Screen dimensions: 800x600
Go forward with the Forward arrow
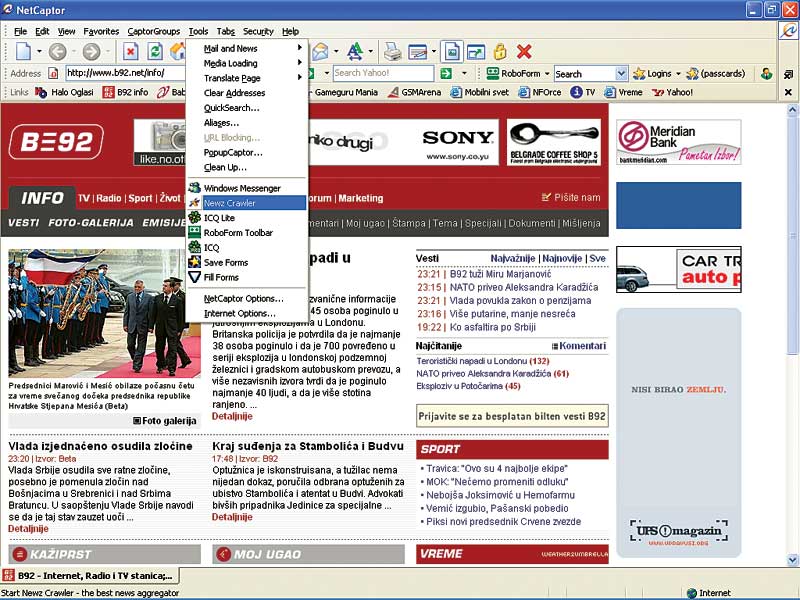[x=91, y=52]
